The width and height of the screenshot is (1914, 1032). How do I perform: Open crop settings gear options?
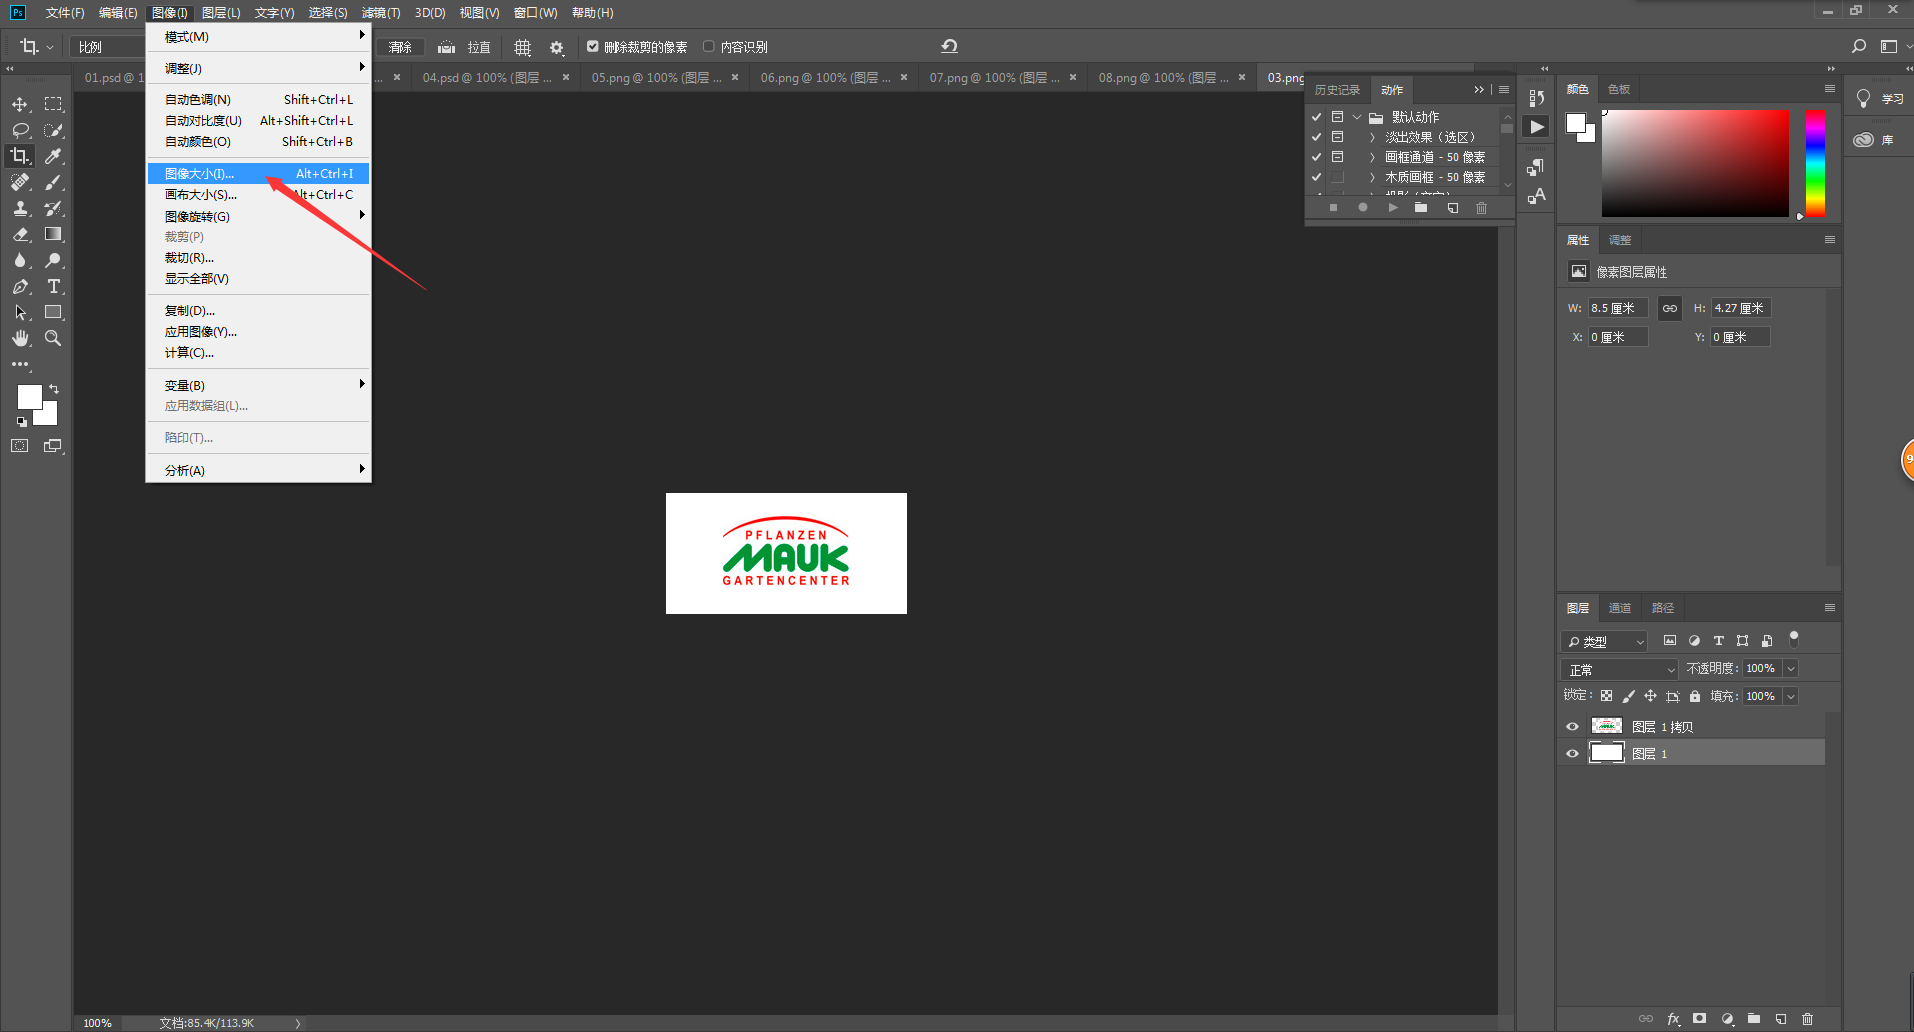point(557,47)
